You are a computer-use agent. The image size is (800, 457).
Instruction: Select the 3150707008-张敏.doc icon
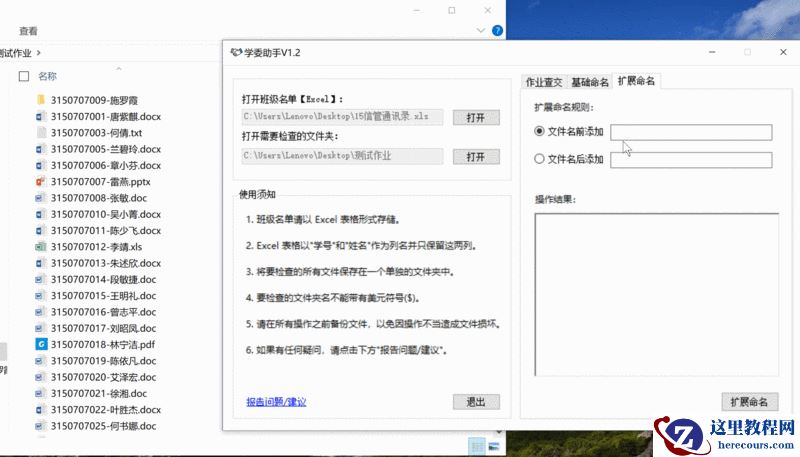coord(41,198)
